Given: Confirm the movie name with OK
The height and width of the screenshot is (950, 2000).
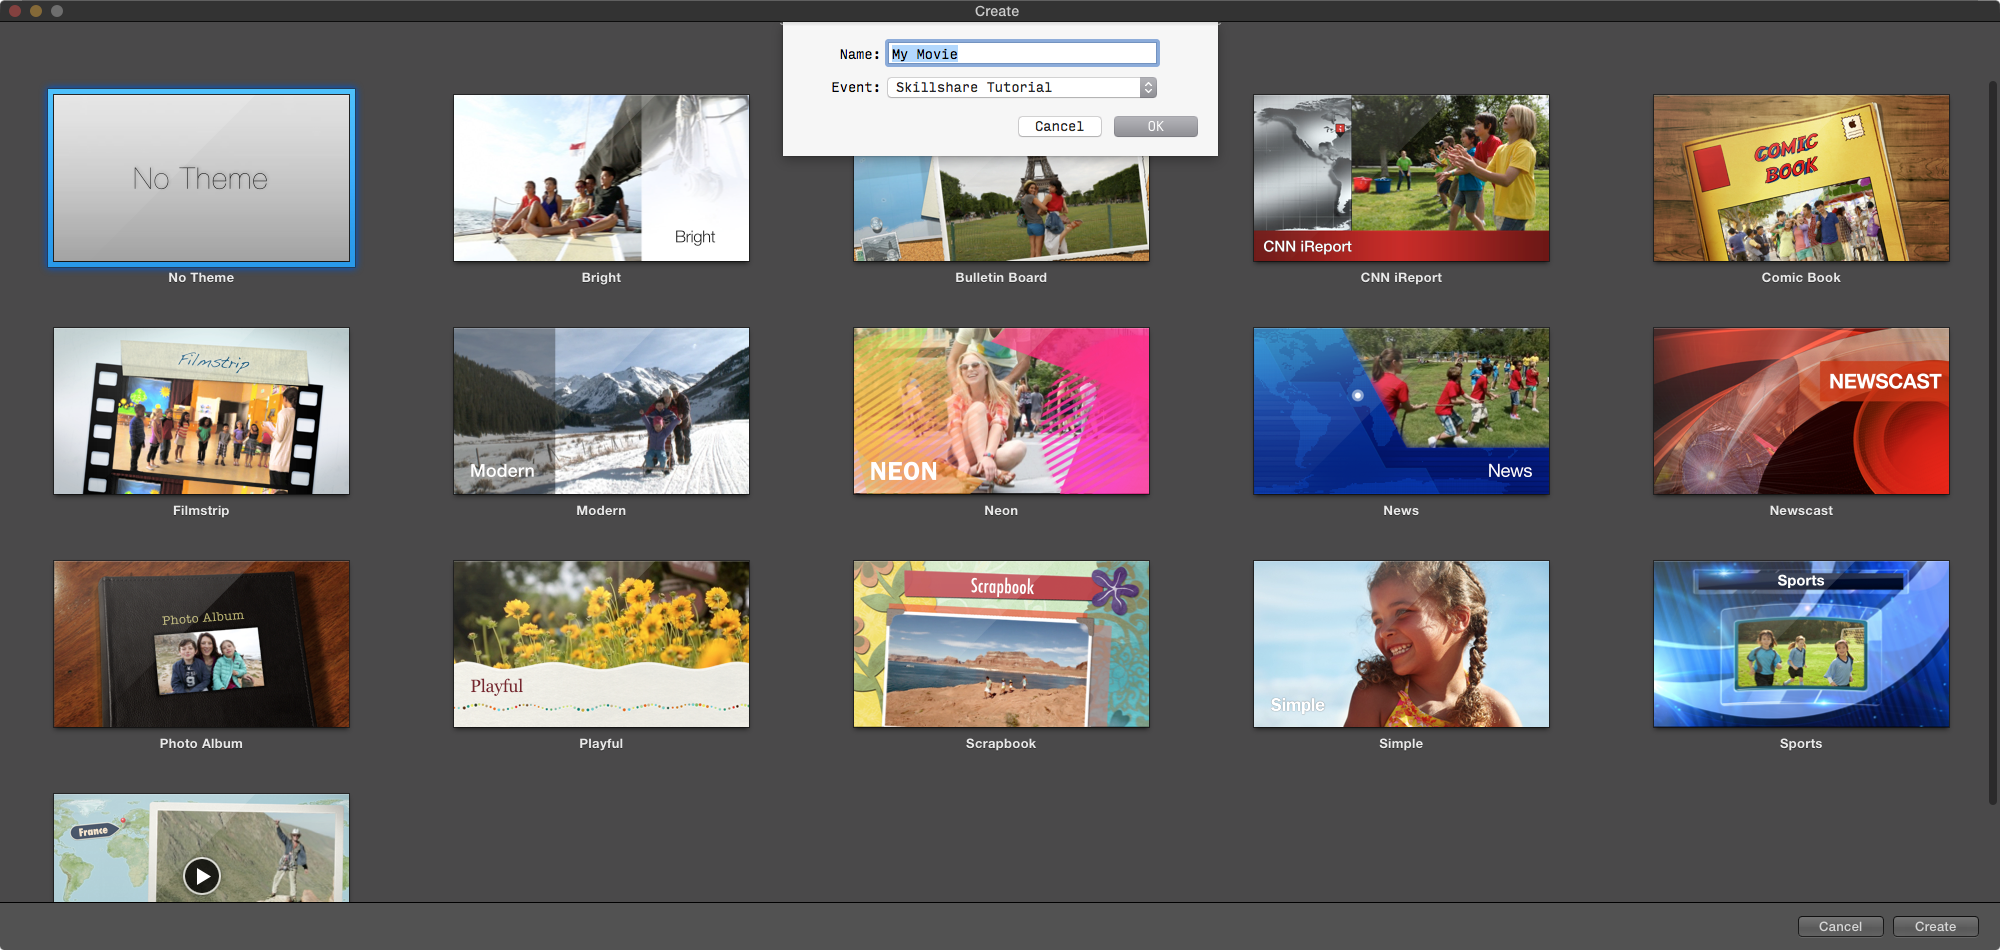Looking at the screenshot, I should (1155, 127).
